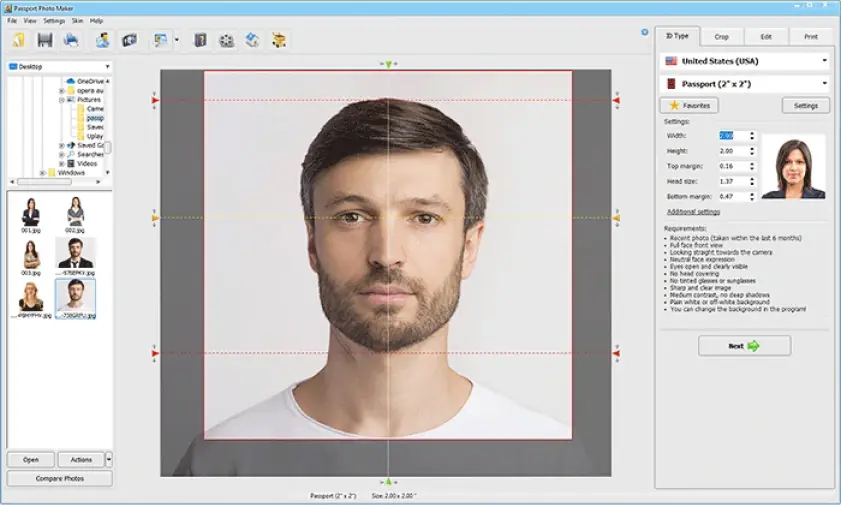The height and width of the screenshot is (505, 841).
Task: Click the help book toolbar icon
Action: tap(201, 40)
